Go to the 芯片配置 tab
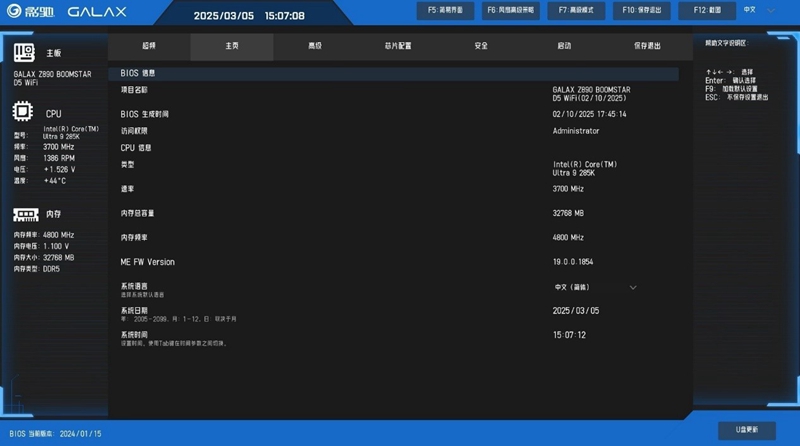 tap(398, 46)
